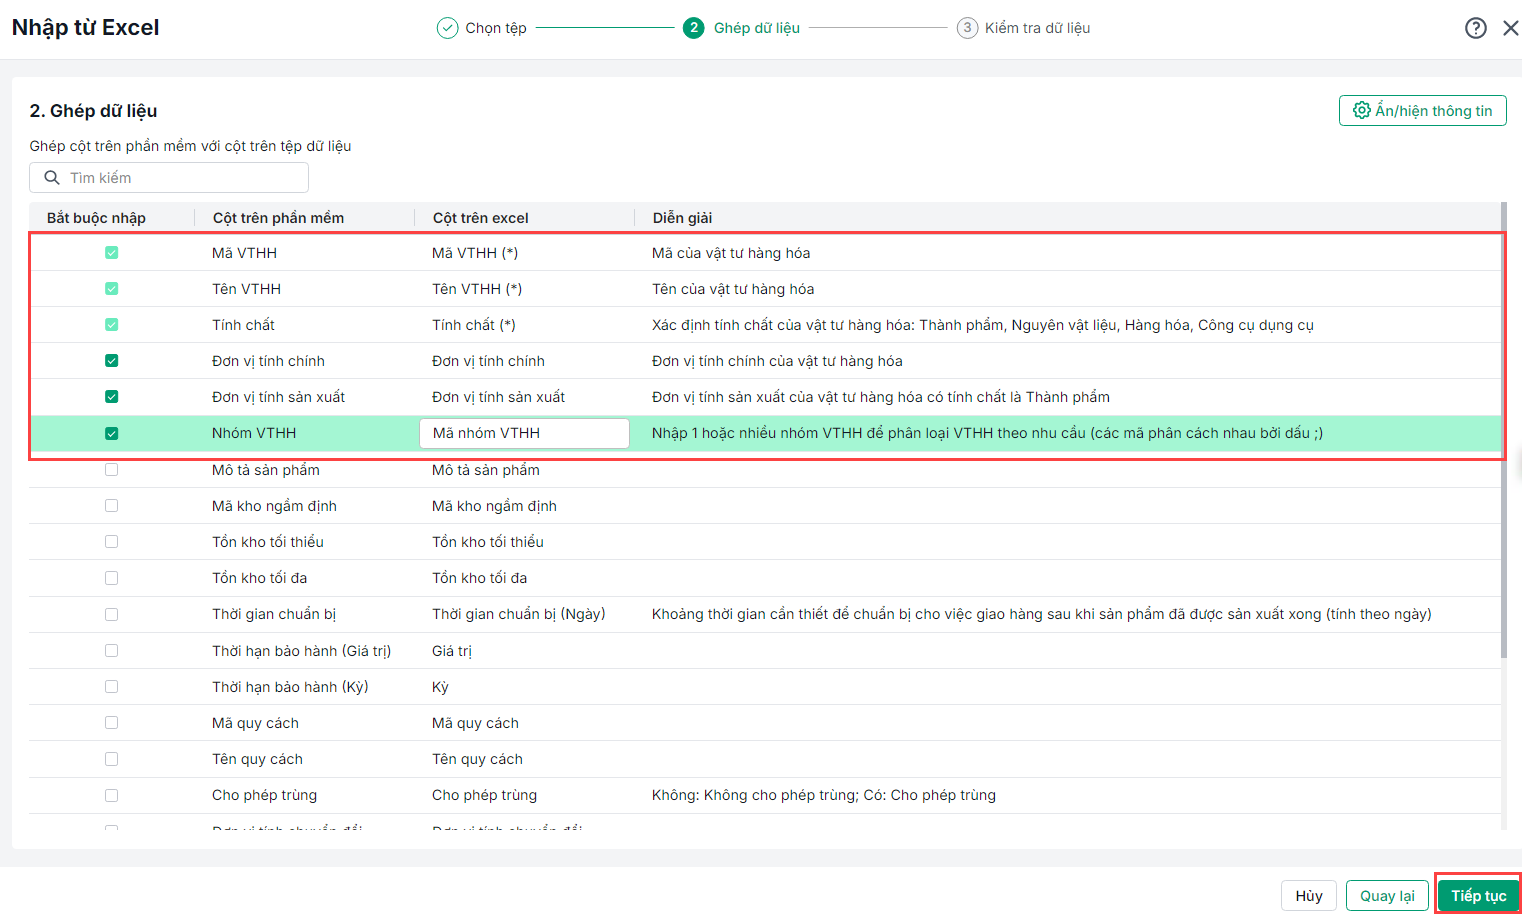
Task: Focus the Tìm kiếm search field
Action: (180, 178)
